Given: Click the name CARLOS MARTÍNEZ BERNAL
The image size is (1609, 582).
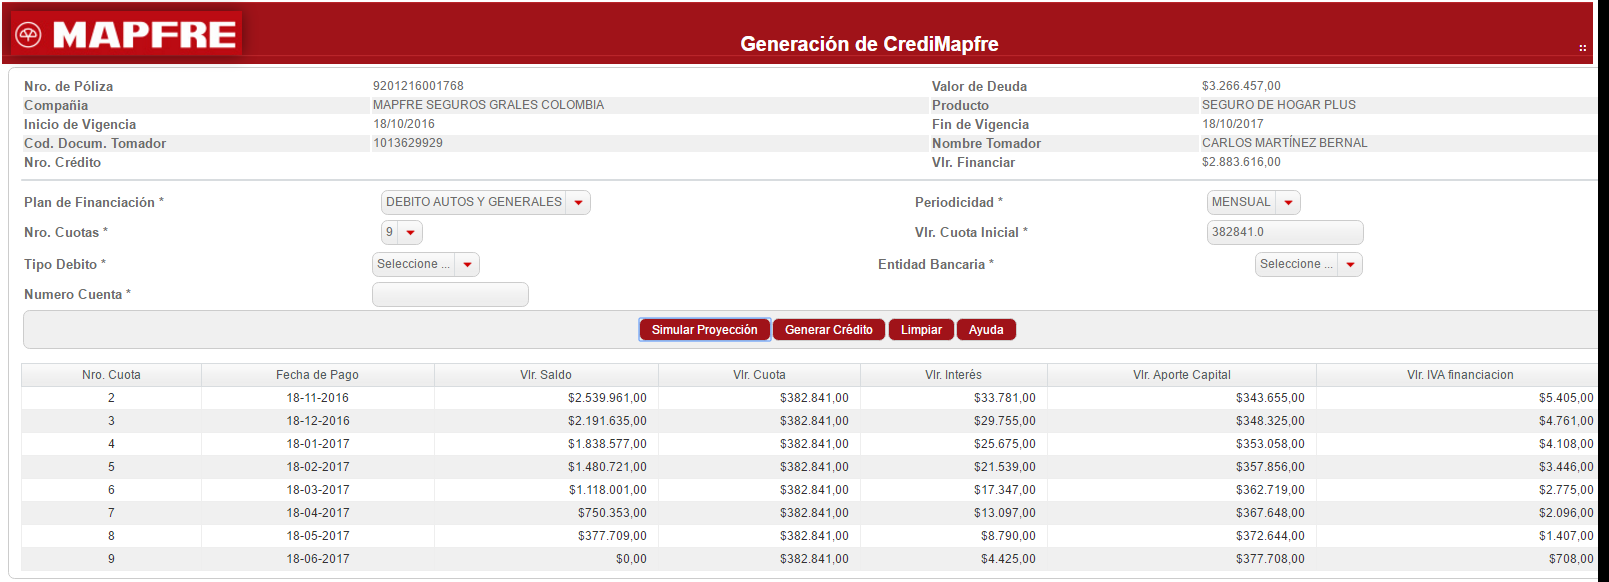Looking at the screenshot, I should (1285, 143).
